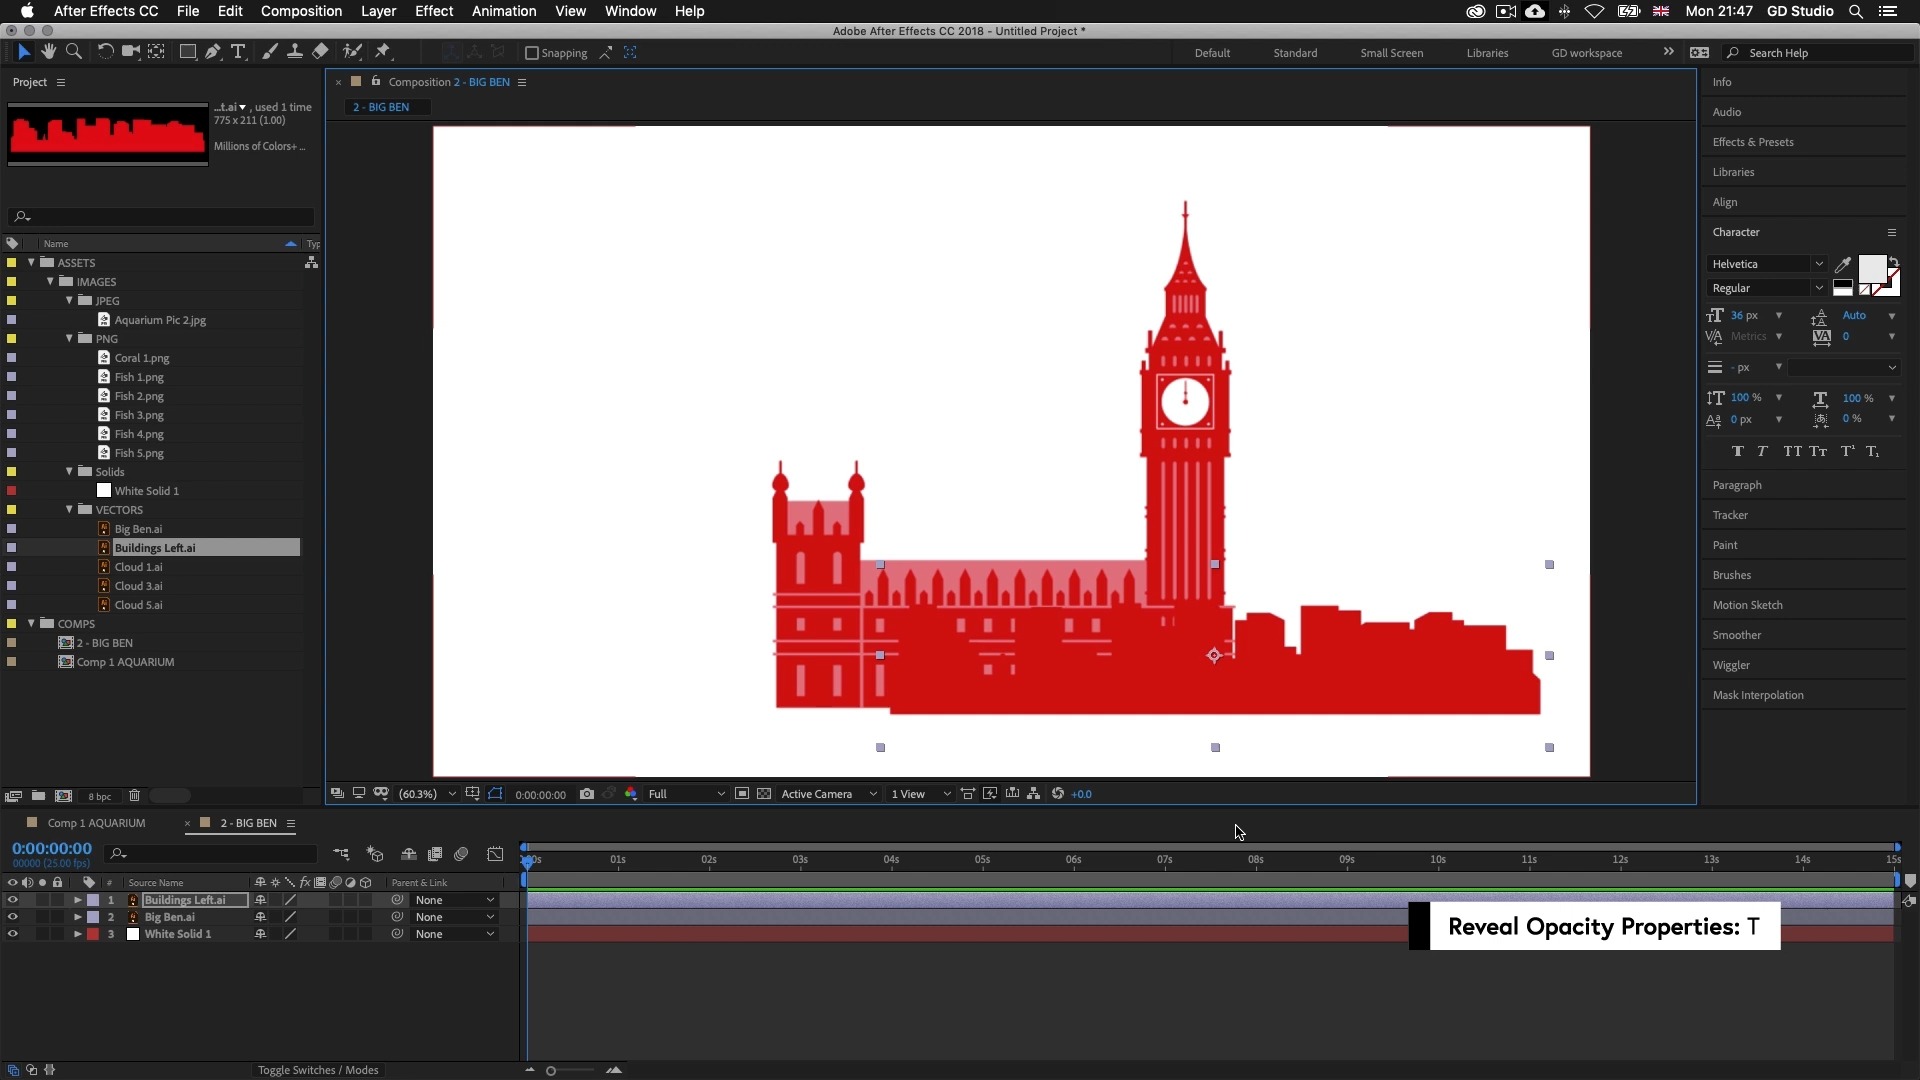Open the Wiggler panel
This screenshot has height=1080, width=1920.
pyautogui.click(x=1731, y=665)
